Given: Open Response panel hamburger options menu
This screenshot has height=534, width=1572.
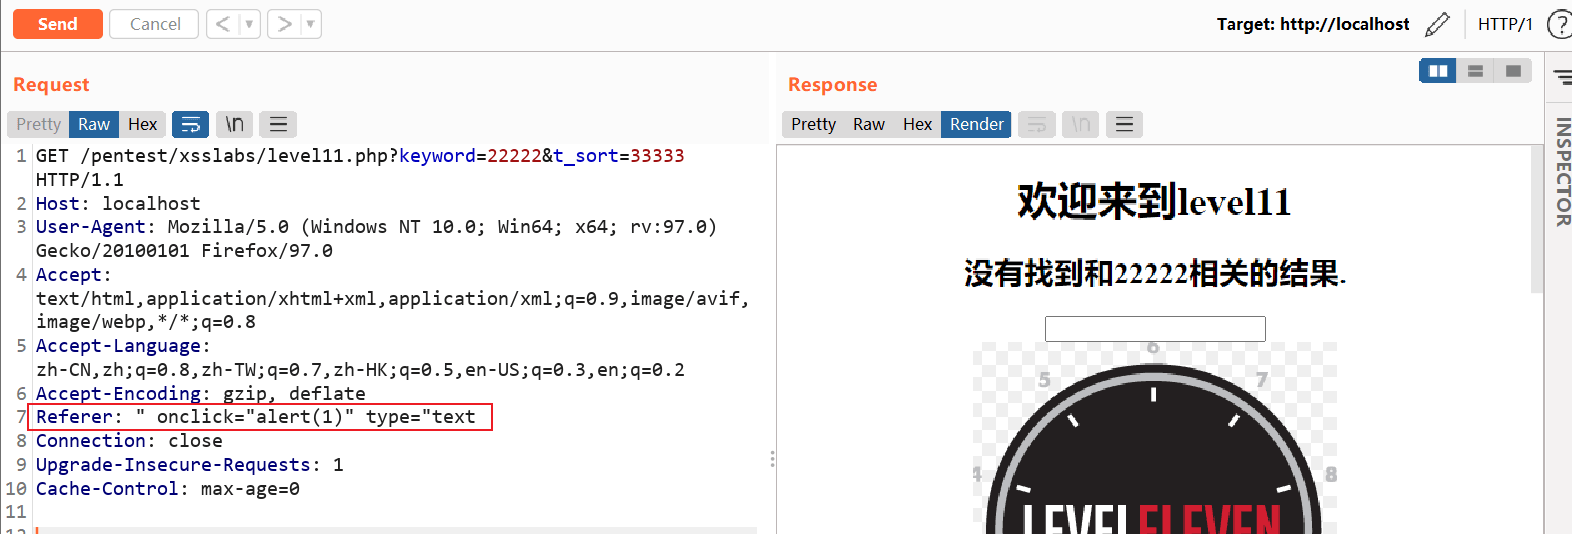Looking at the screenshot, I should click(1124, 124).
